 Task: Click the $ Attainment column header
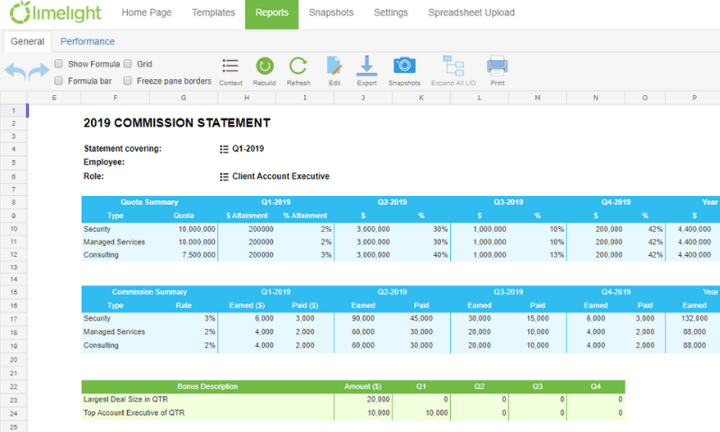(x=247, y=216)
